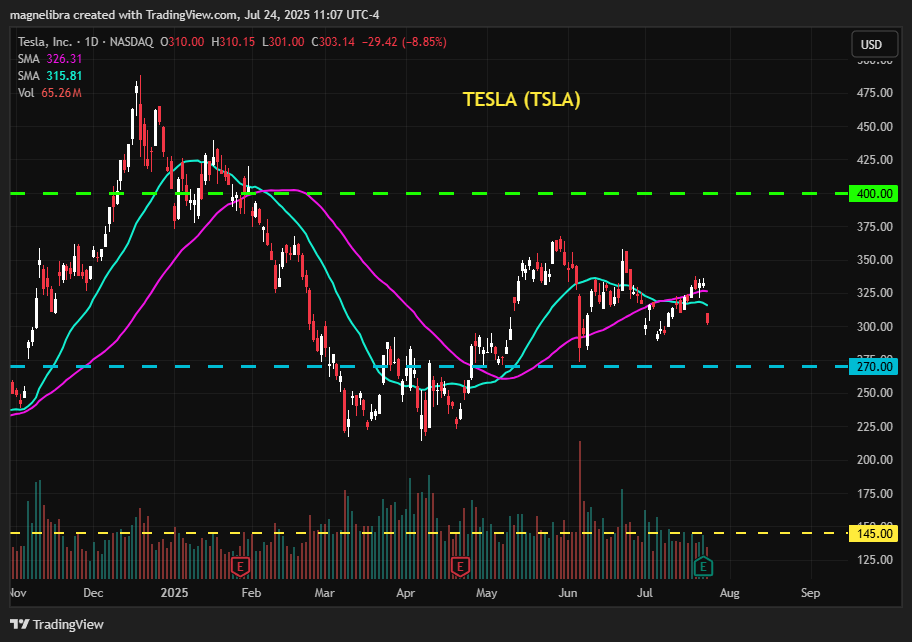This screenshot has height=642, width=912.
Task: Click the open price O310.00
Action: coord(182,42)
